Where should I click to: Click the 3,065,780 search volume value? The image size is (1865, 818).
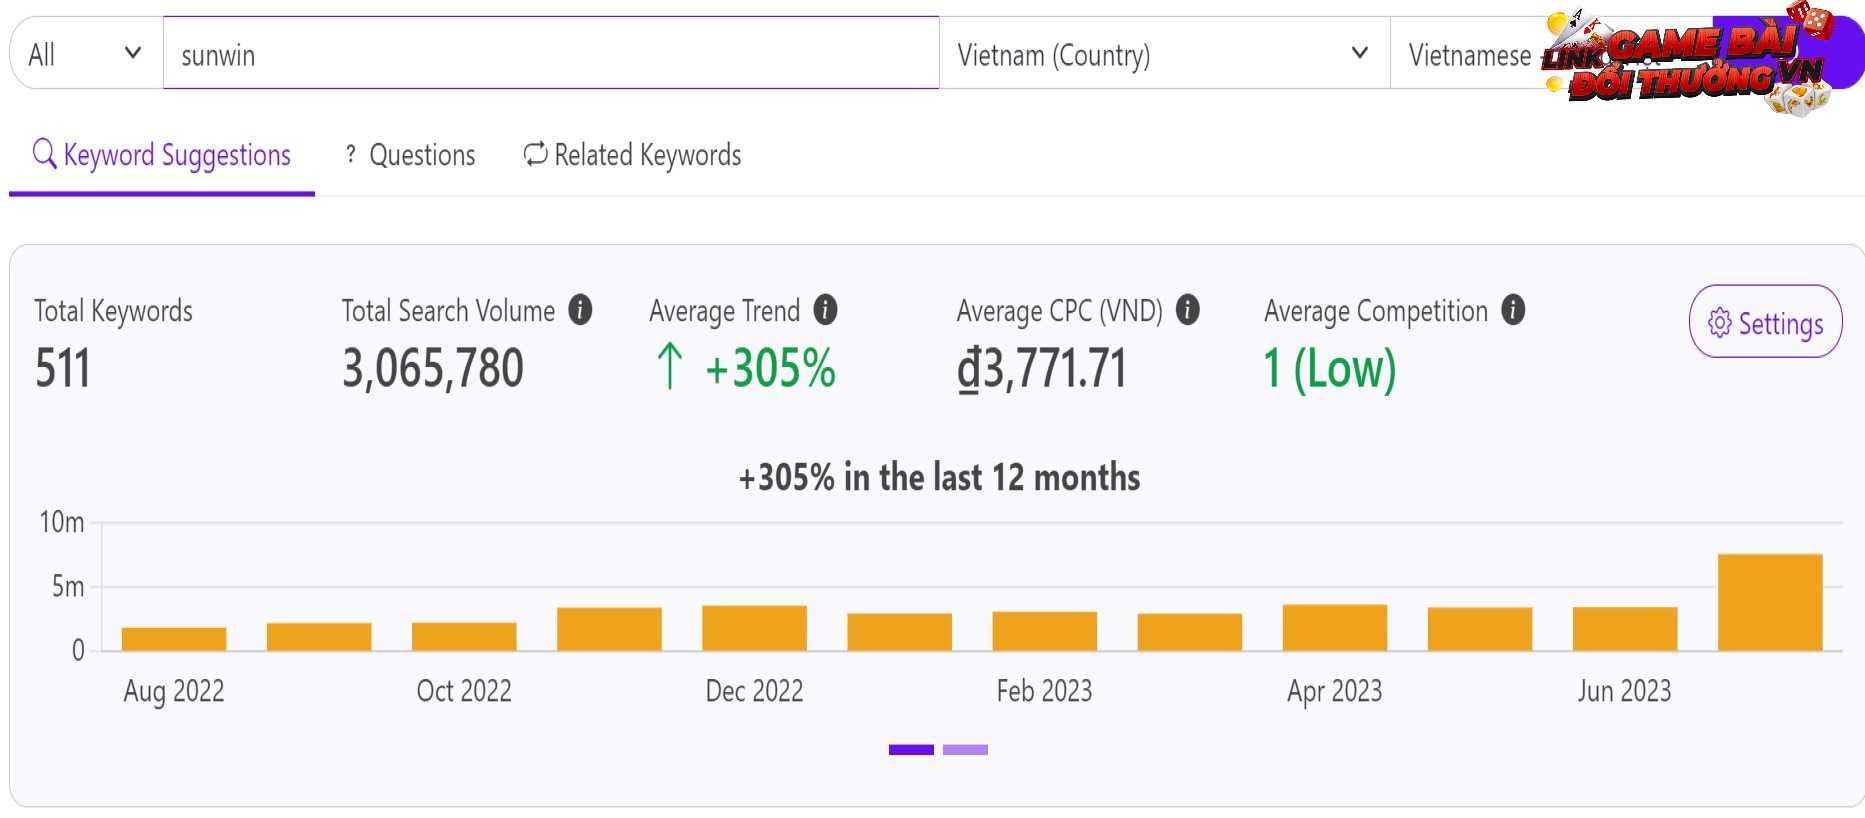click(x=433, y=368)
